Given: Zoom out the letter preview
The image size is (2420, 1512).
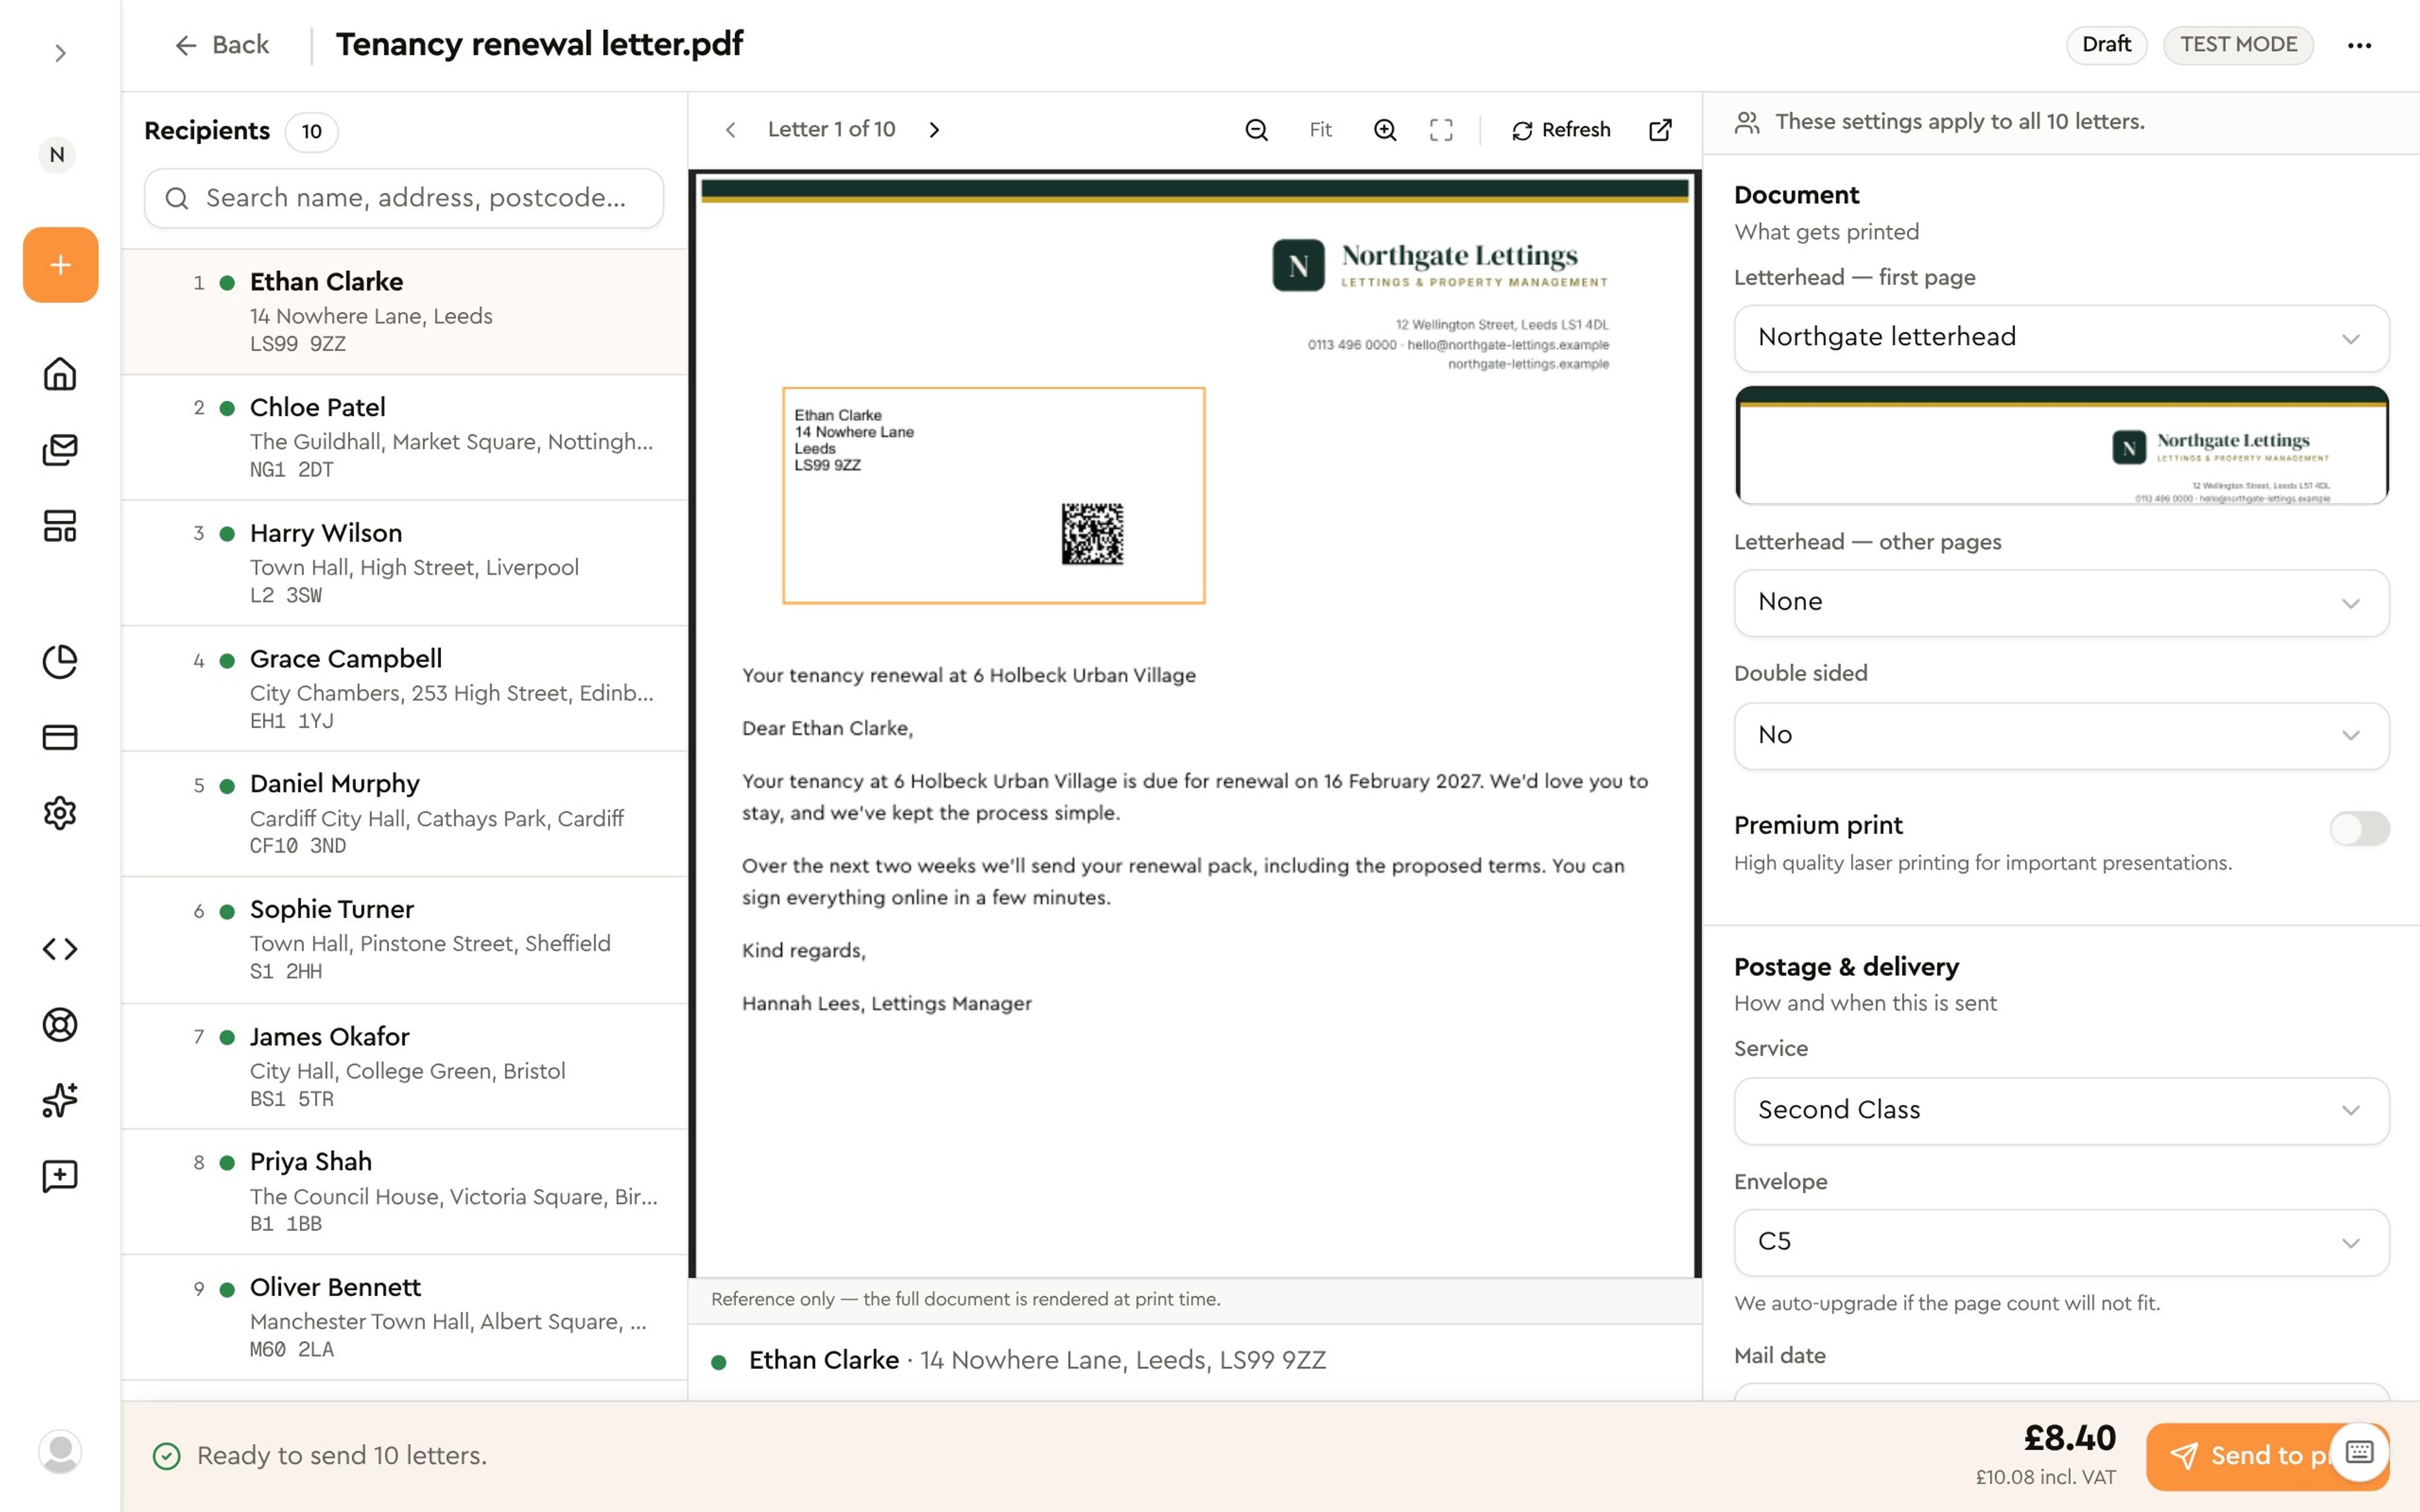Looking at the screenshot, I should point(1257,130).
